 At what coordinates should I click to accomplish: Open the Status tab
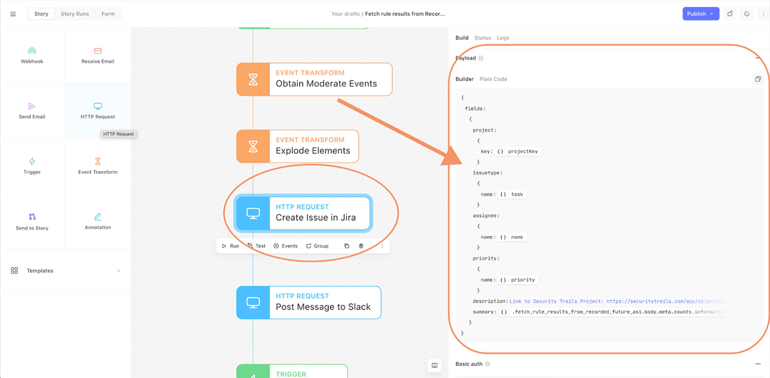482,38
